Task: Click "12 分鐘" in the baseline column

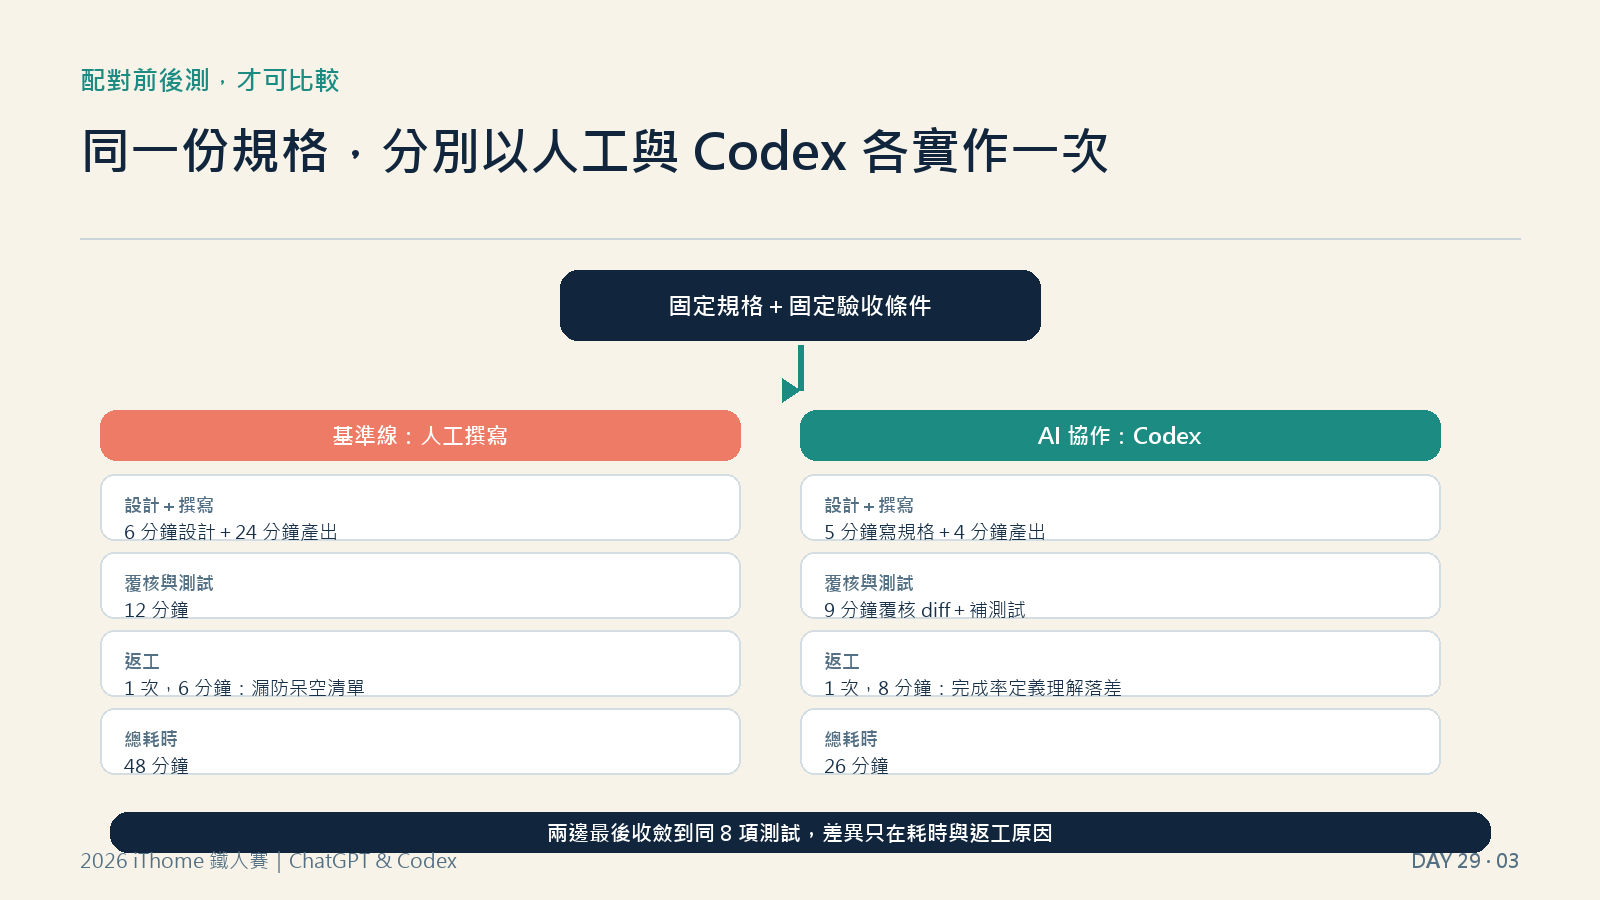Action: [x=156, y=610]
